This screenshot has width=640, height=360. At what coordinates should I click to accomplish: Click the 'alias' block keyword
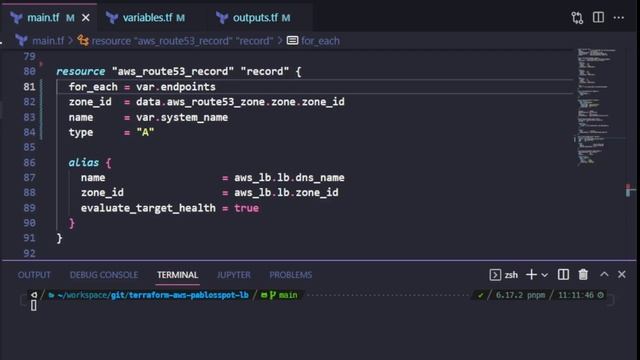click(84, 162)
